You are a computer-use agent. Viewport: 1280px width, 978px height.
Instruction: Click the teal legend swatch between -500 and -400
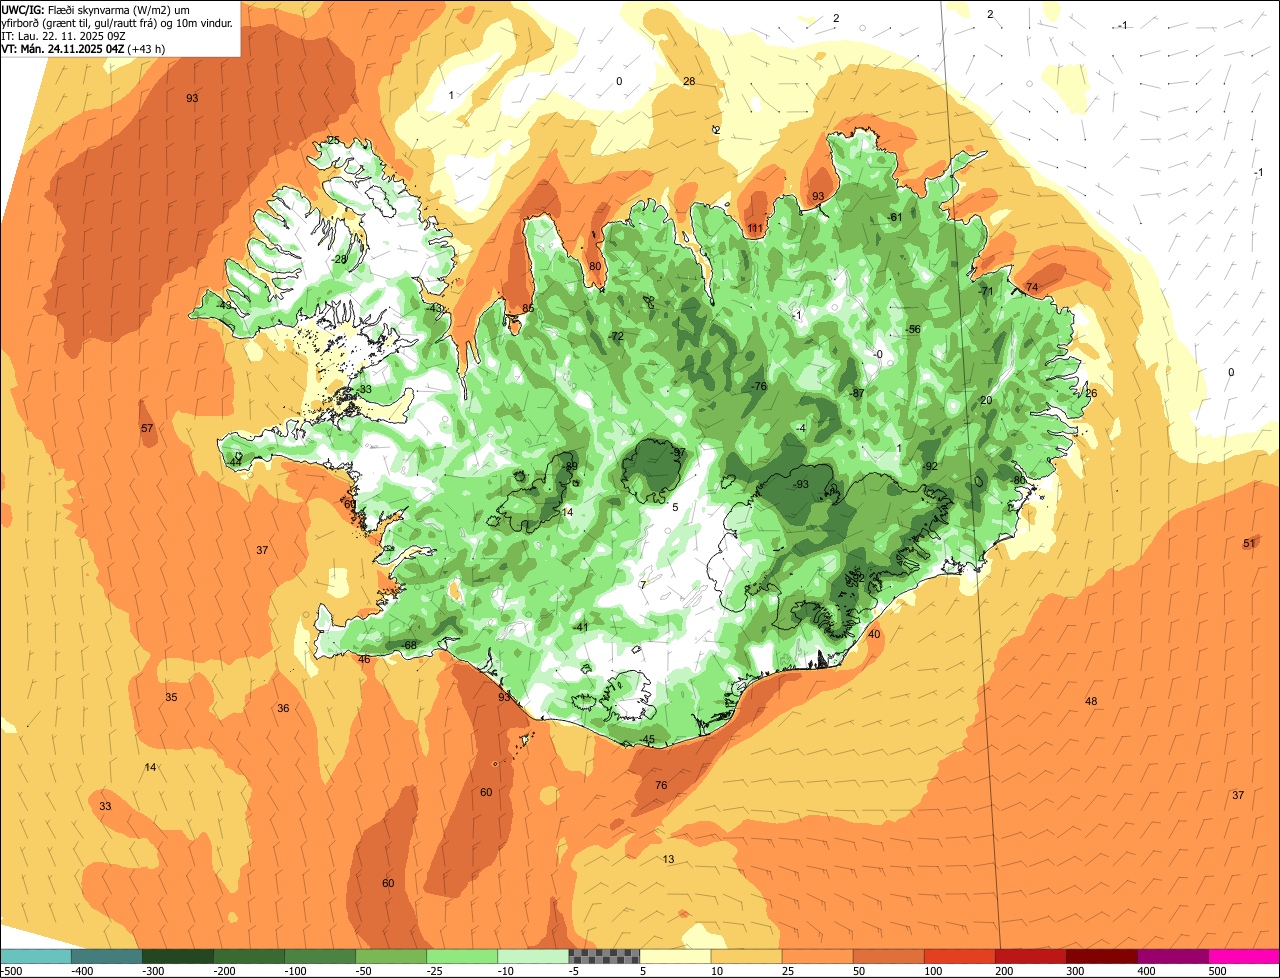coord(35,957)
